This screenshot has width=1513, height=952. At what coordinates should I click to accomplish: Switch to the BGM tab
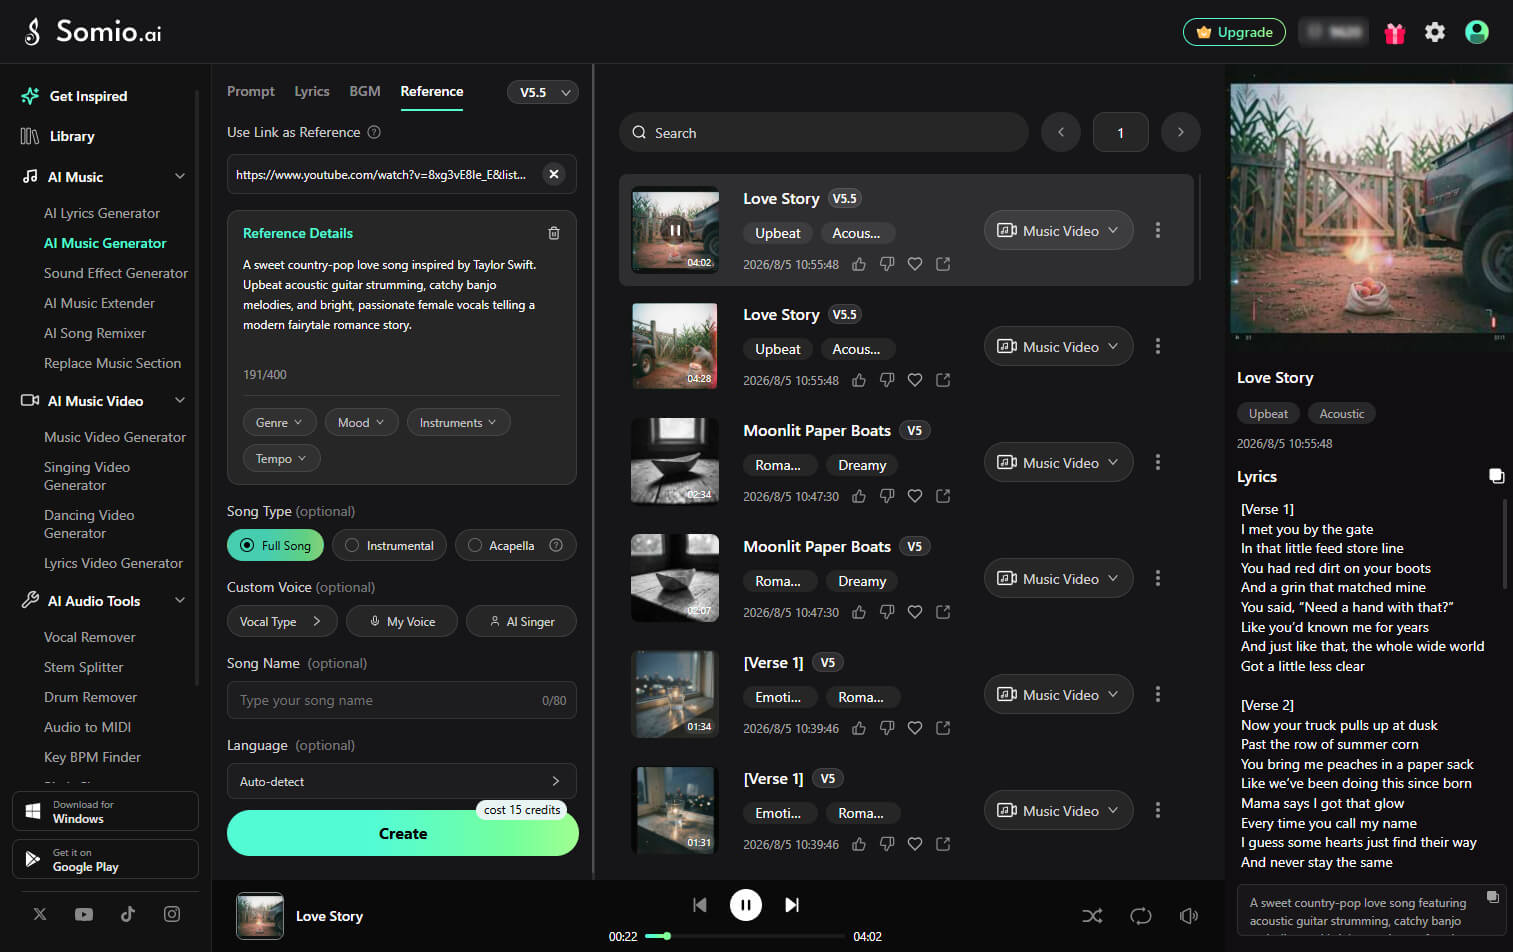pyautogui.click(x=365, y=91)
